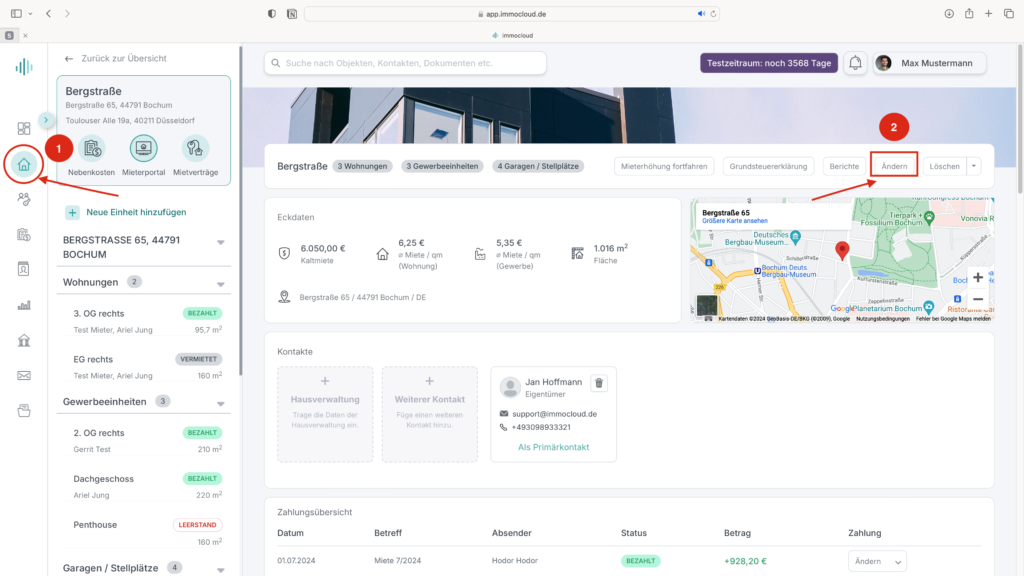Open Größere Karte ansehen link
This screenshot has width=1024, height=576.
click(735, 221)
